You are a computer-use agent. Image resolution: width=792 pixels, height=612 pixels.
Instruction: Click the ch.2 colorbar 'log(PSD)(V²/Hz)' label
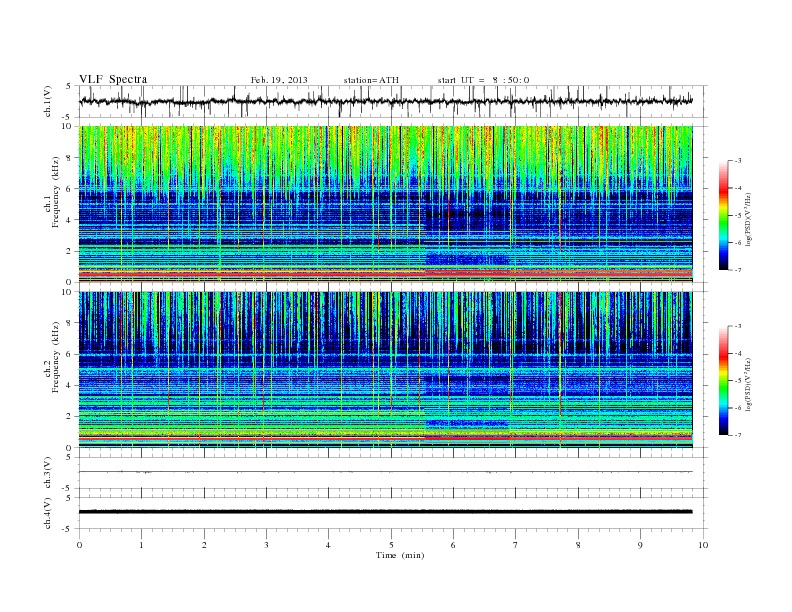748,384
